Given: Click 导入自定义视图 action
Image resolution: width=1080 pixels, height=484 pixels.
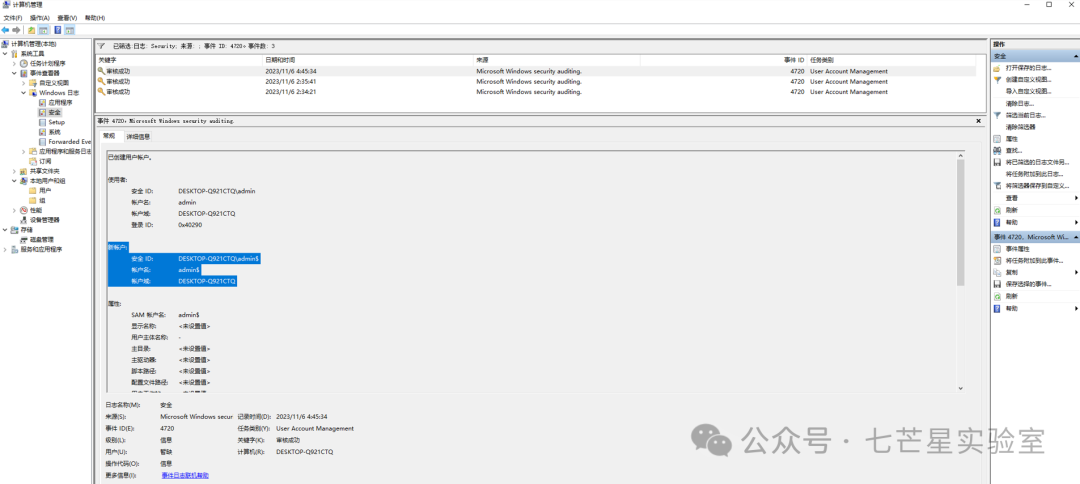Looking at the screenshot, I should click(1028, 92).
